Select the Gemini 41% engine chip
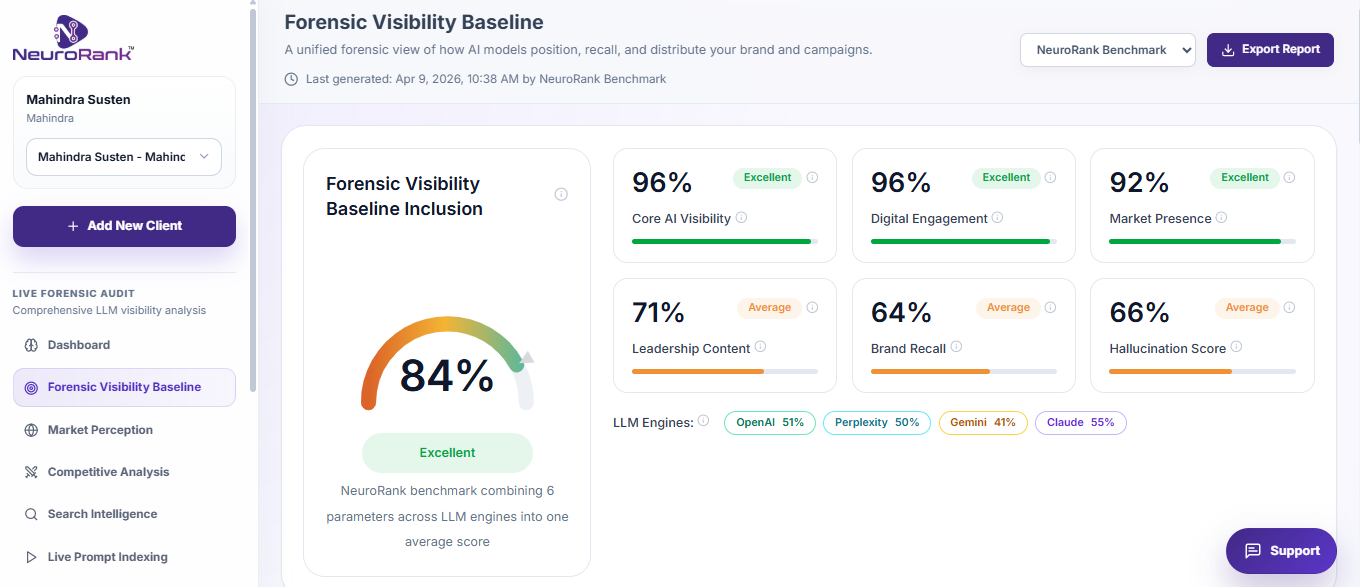The height and width of the screenshot is (587, 1360). 983,423
